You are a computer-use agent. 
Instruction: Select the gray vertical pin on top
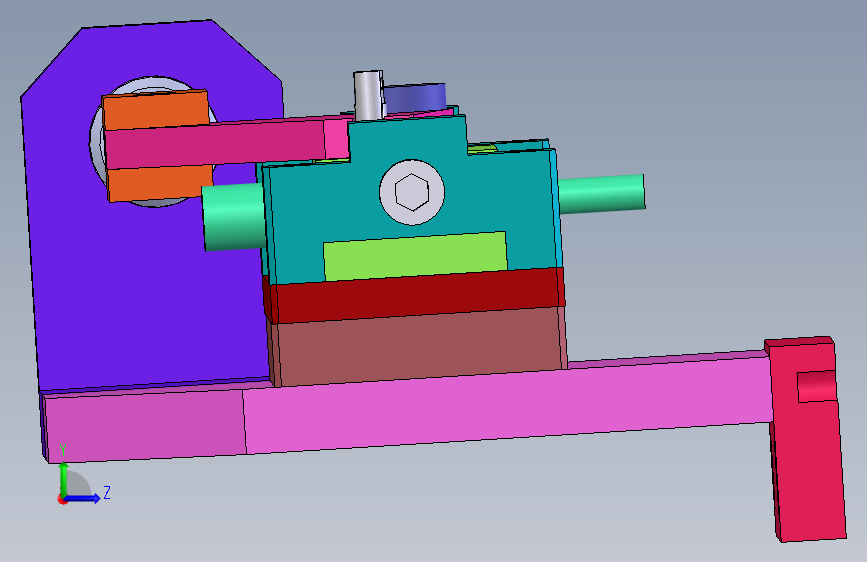(368, 95)
